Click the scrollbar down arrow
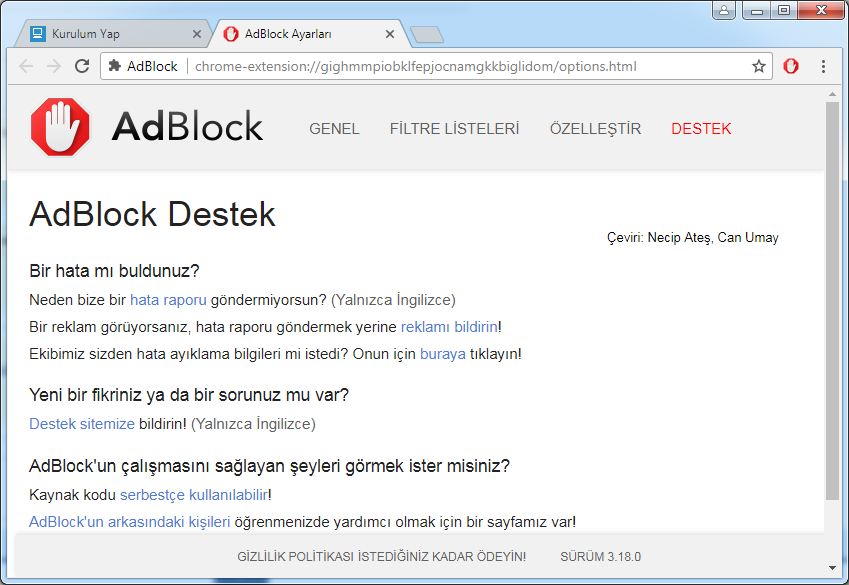The width and height of the screenshot is (849, 585). tap(832, 568)
